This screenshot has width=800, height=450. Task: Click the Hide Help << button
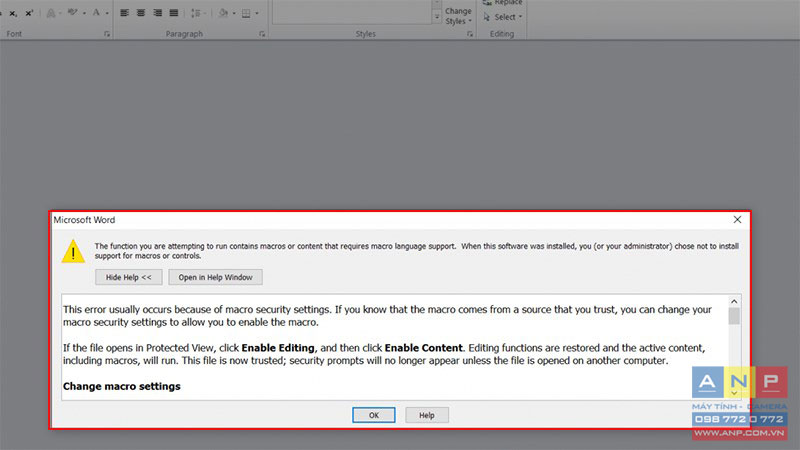(x=129, y=277)
